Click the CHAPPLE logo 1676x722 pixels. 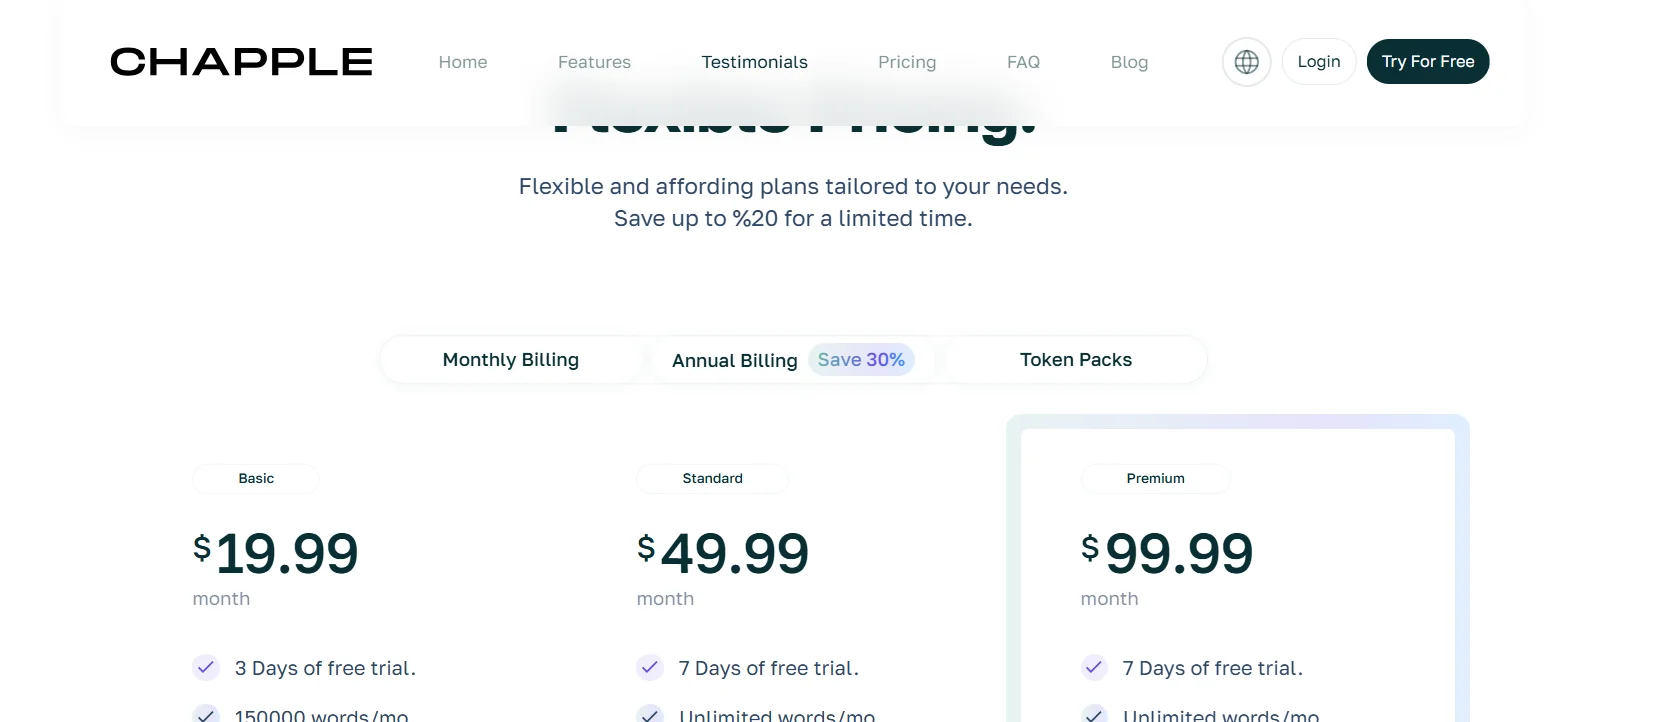[241, 62]
